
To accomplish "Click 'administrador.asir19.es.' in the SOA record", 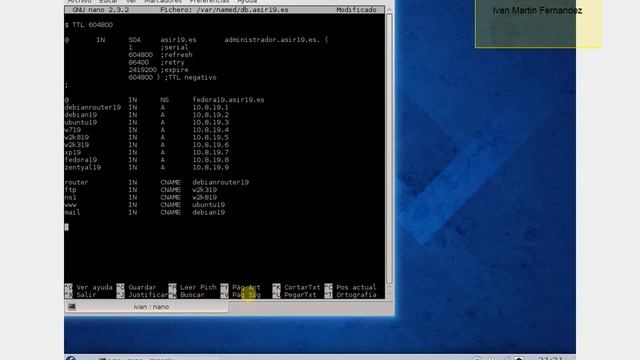I will pyautogui.click(x=272, y=40).
